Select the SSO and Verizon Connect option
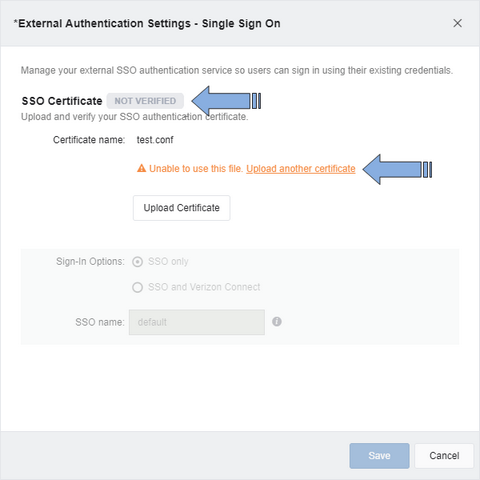Screen dimensions: 480x480 coord(137,287)
